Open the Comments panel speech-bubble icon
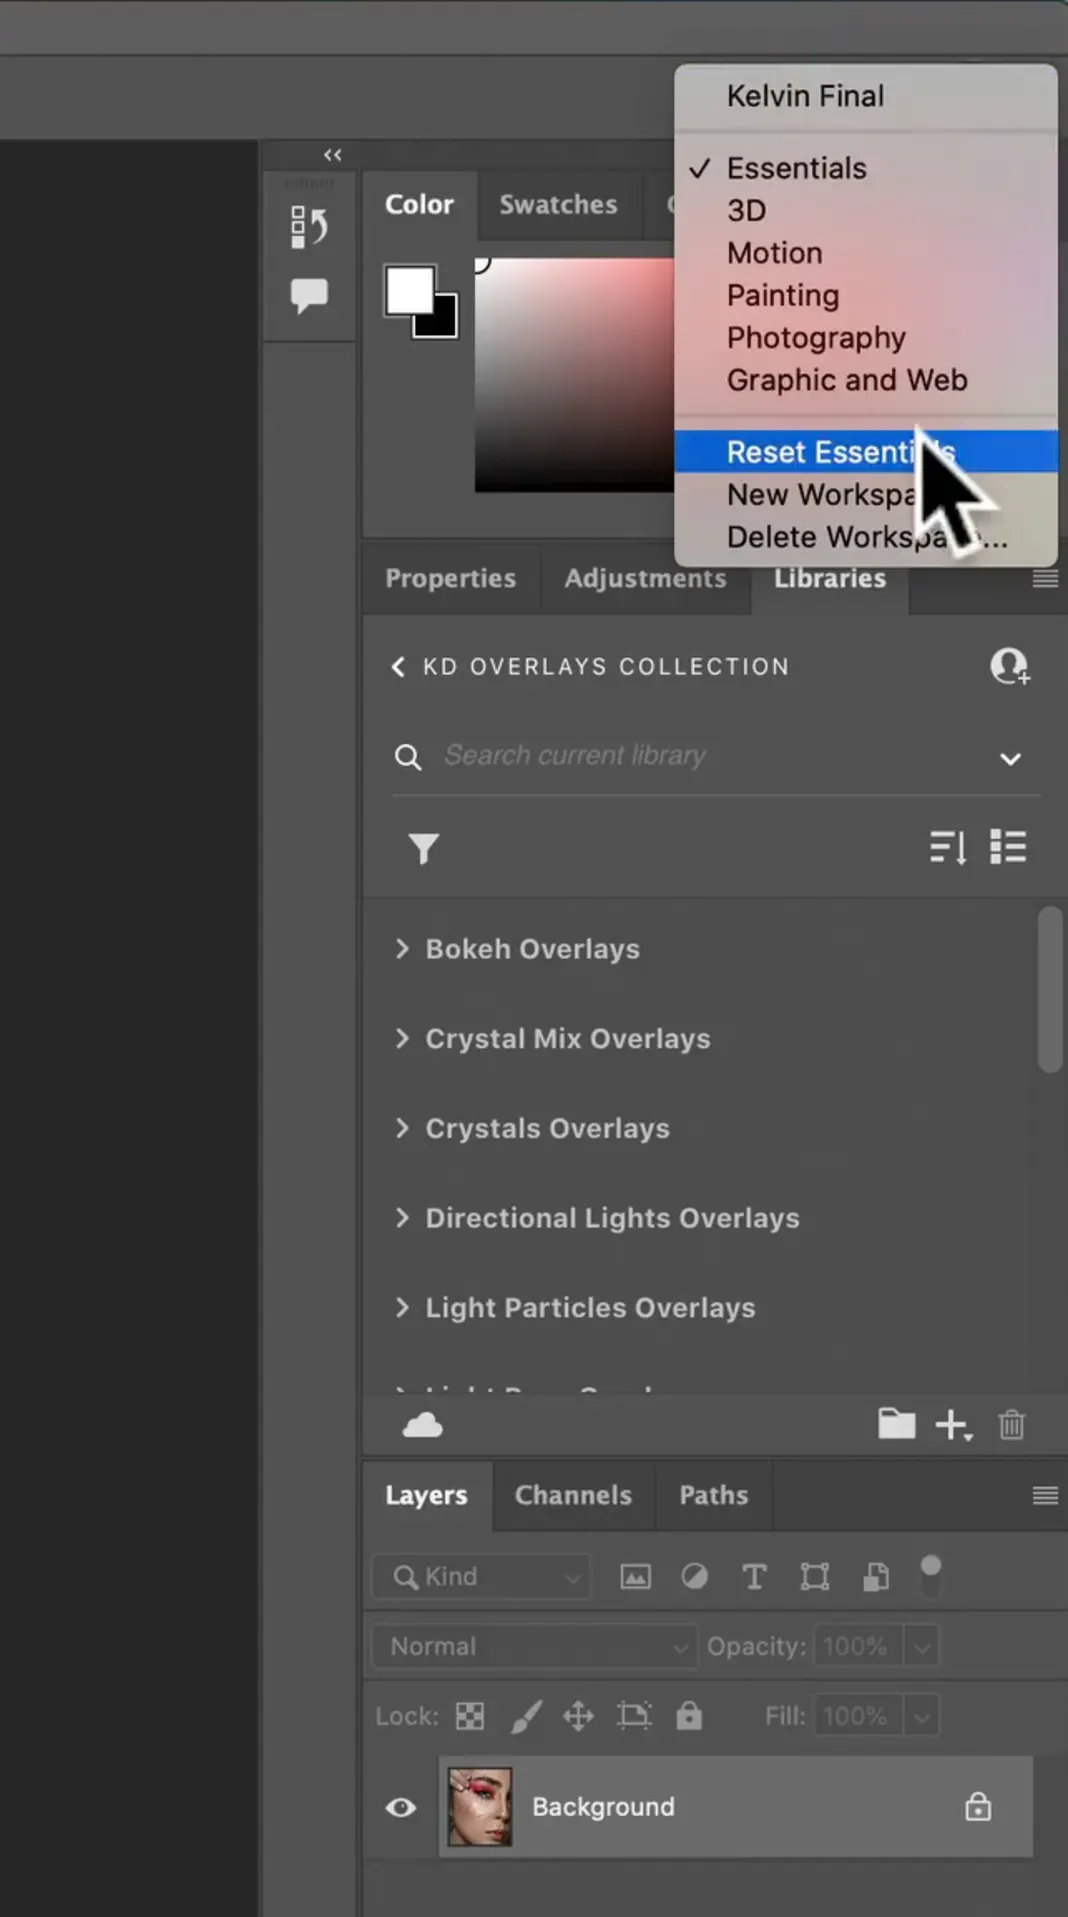 pyautogui.click(x=309, y=296)
